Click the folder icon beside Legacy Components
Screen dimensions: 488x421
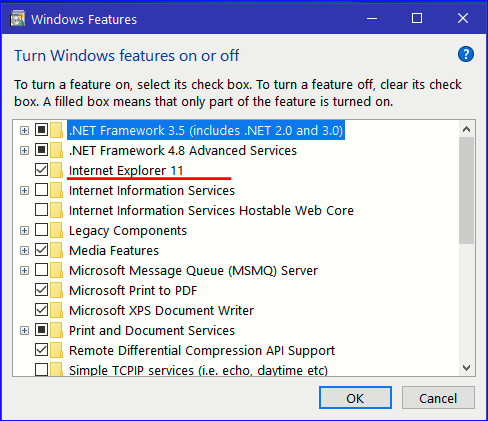tap(57, 230)
